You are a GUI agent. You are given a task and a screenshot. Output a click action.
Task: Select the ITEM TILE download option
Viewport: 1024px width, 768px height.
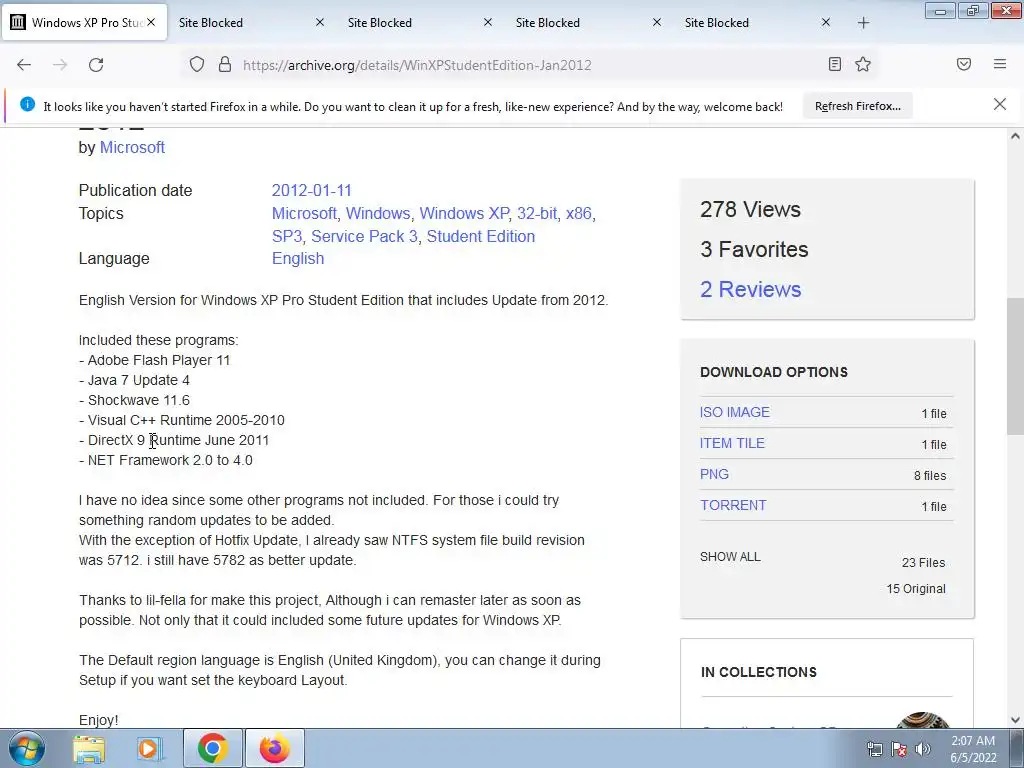coord(732,443)
